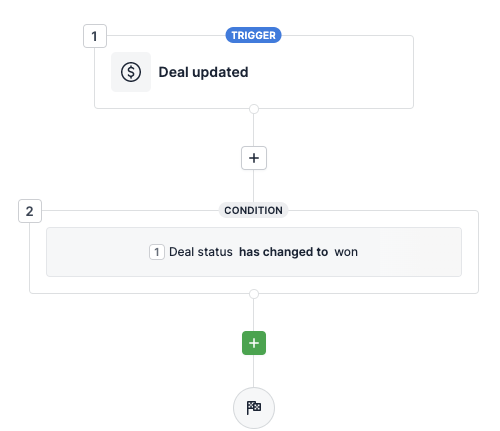
Task: Open the Deal updated trigger title
Action: (x=203, y=72)
